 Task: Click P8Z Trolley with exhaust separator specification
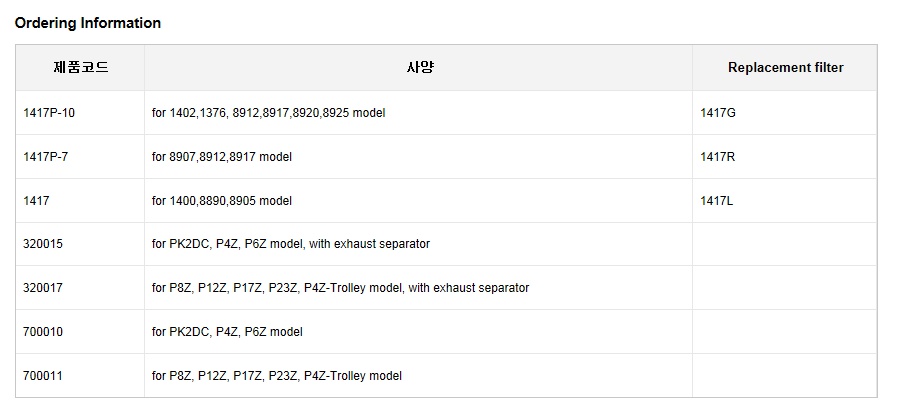[x=340, y=288]
